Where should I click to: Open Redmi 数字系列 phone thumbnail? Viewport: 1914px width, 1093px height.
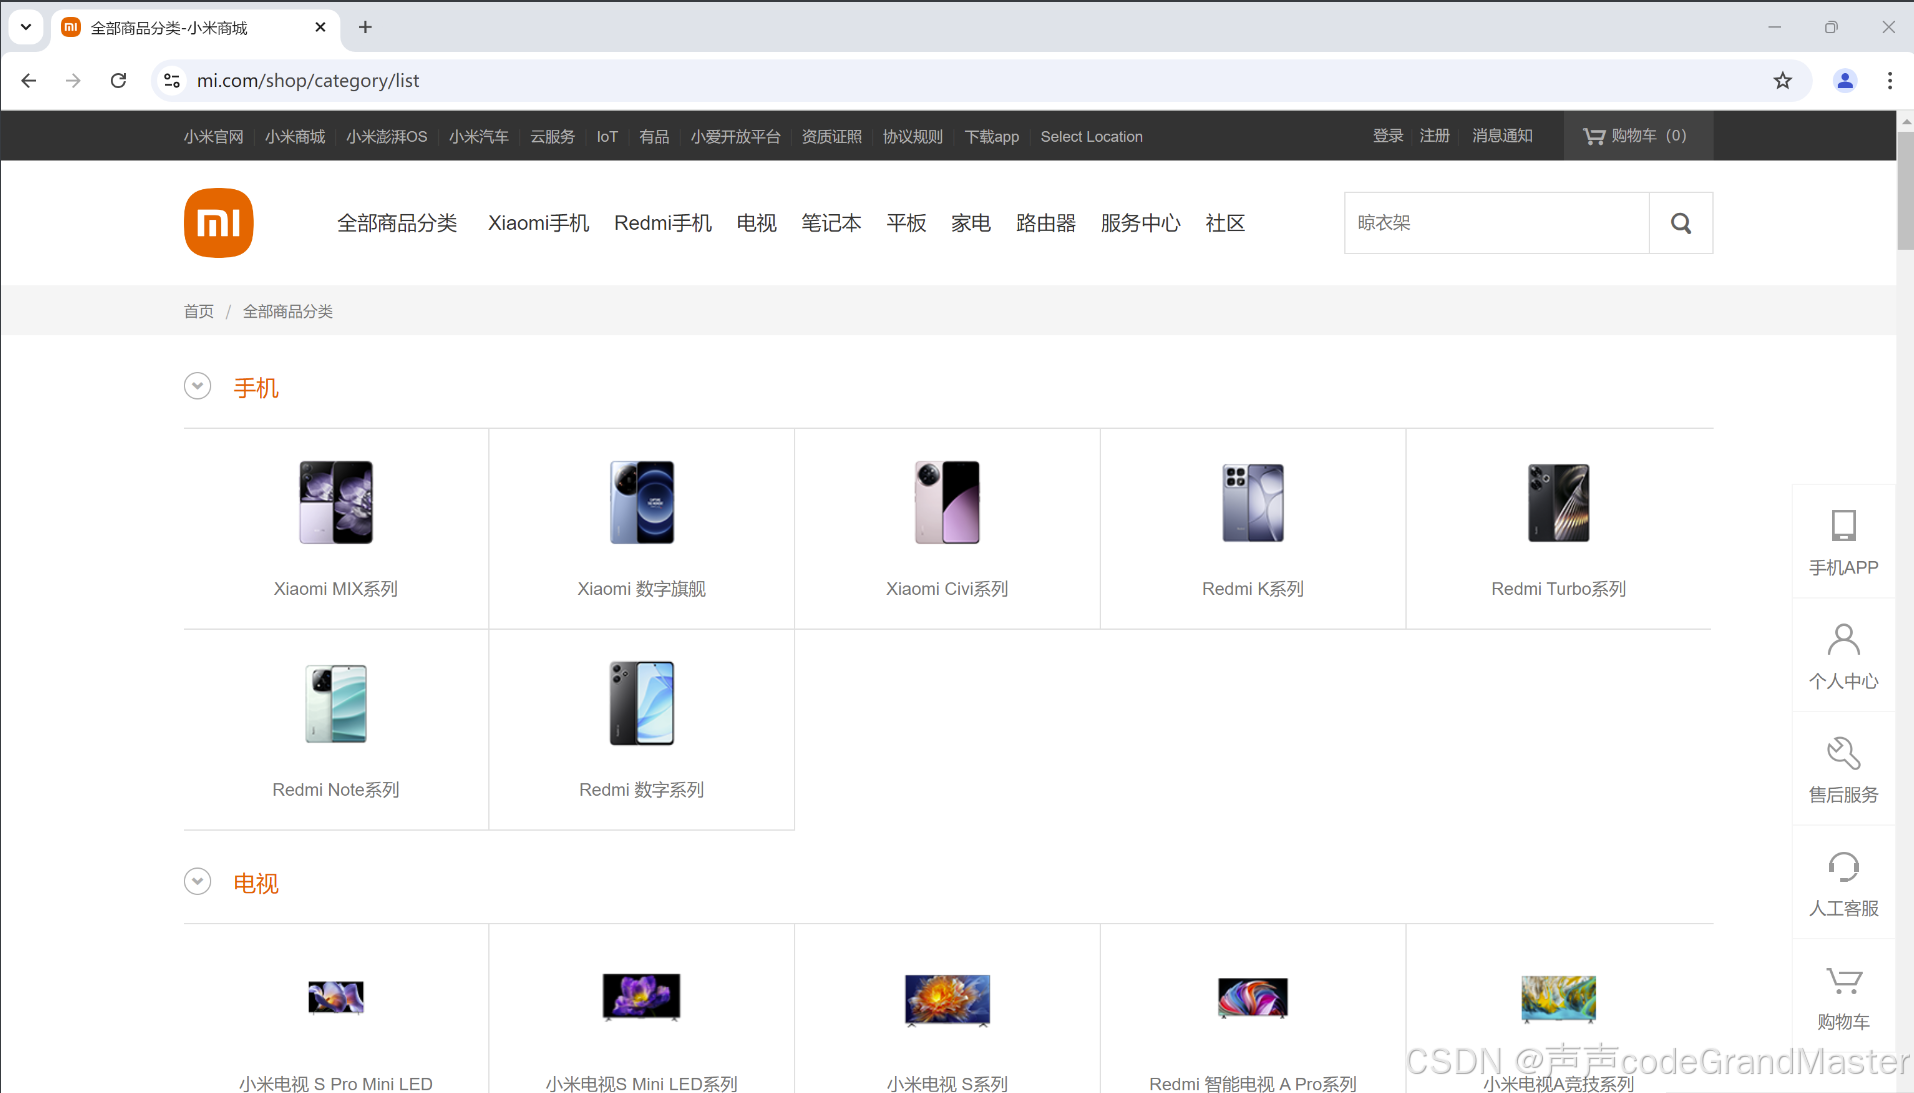[642, 703]
